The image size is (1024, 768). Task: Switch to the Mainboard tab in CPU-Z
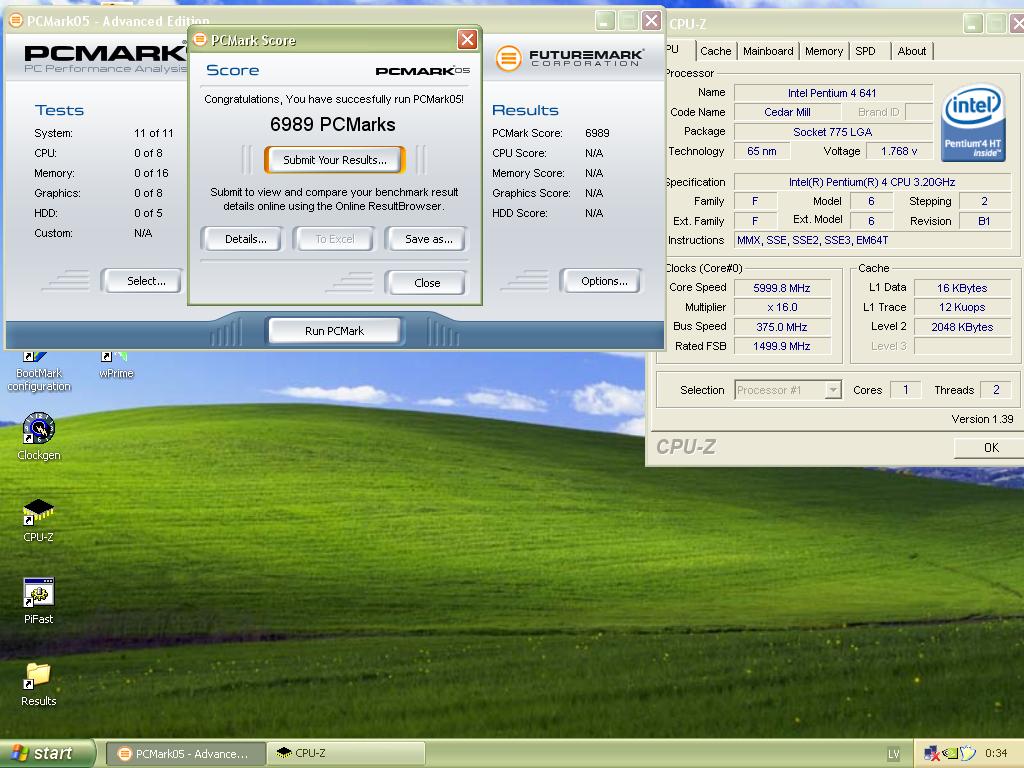pyautogui.click(x=768, y=51)
